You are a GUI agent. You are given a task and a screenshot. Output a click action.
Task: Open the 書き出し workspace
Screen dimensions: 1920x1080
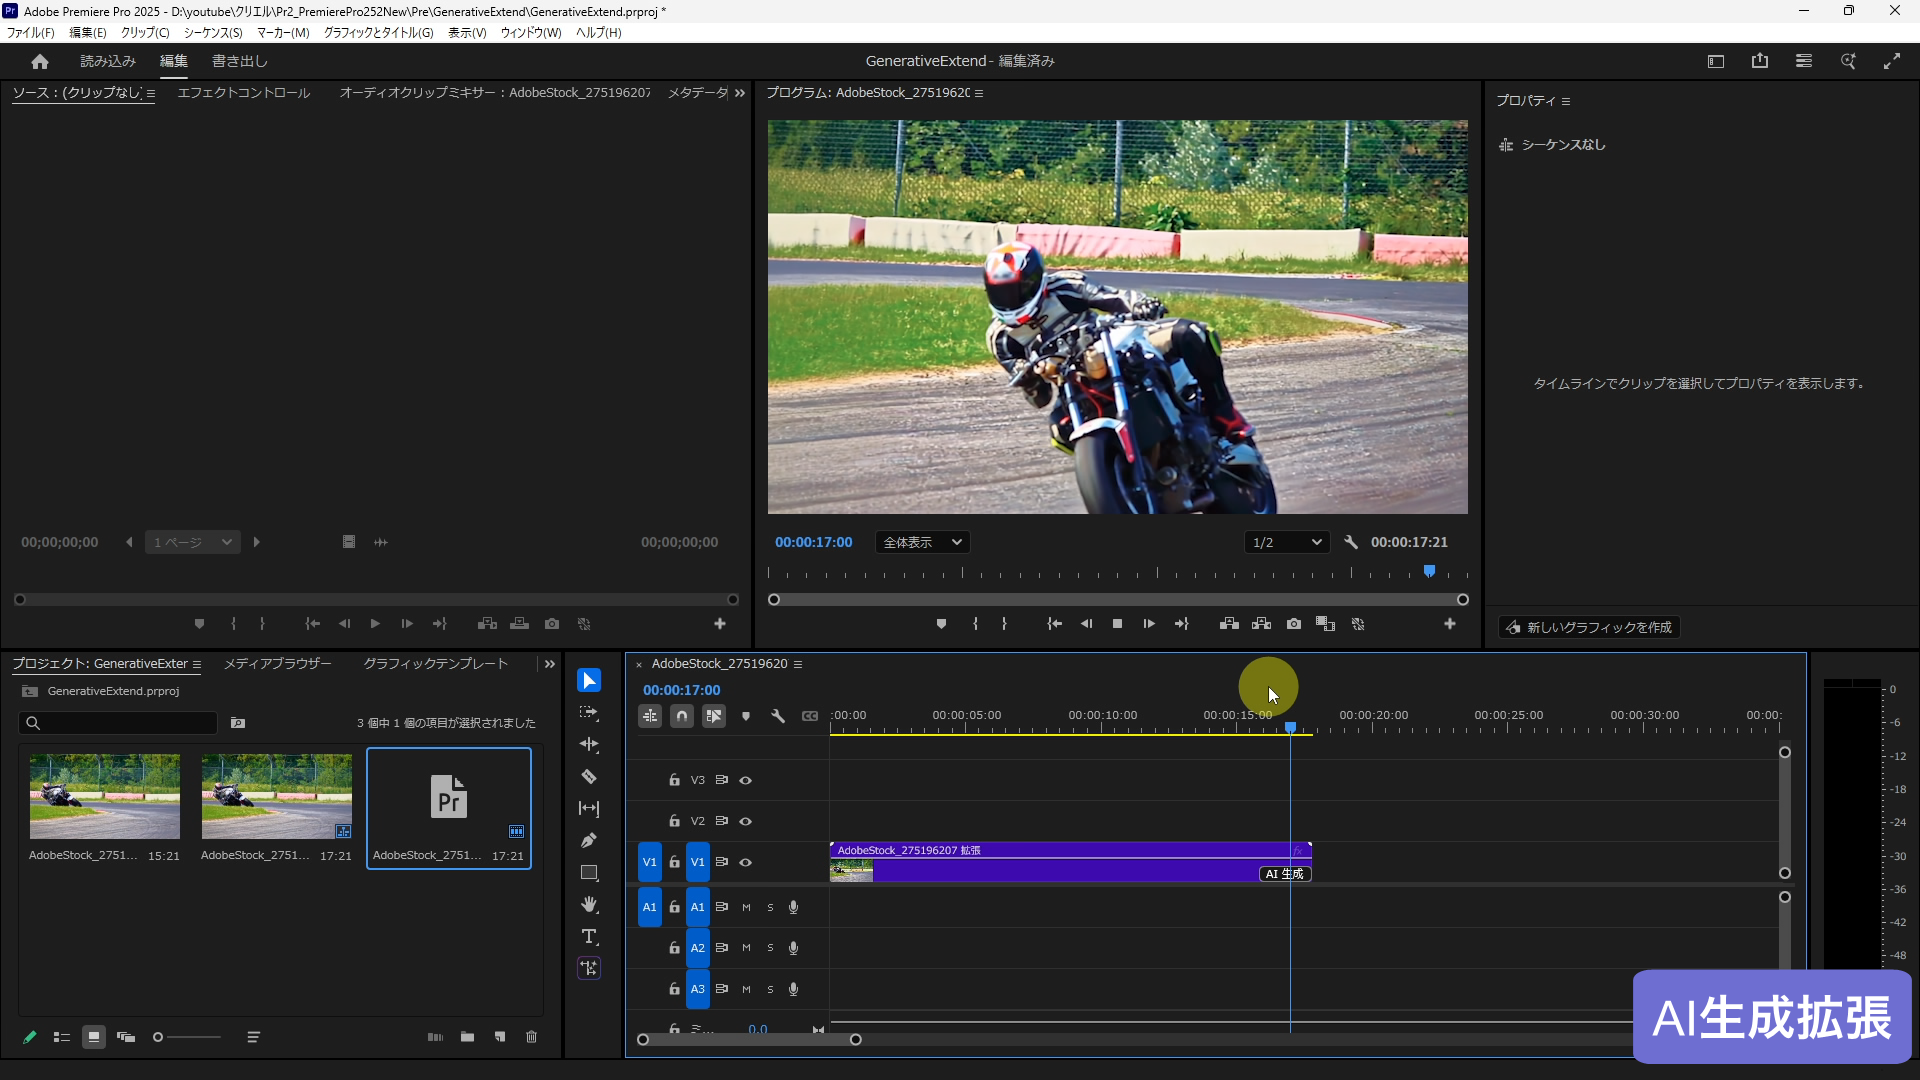click(240, 61)
